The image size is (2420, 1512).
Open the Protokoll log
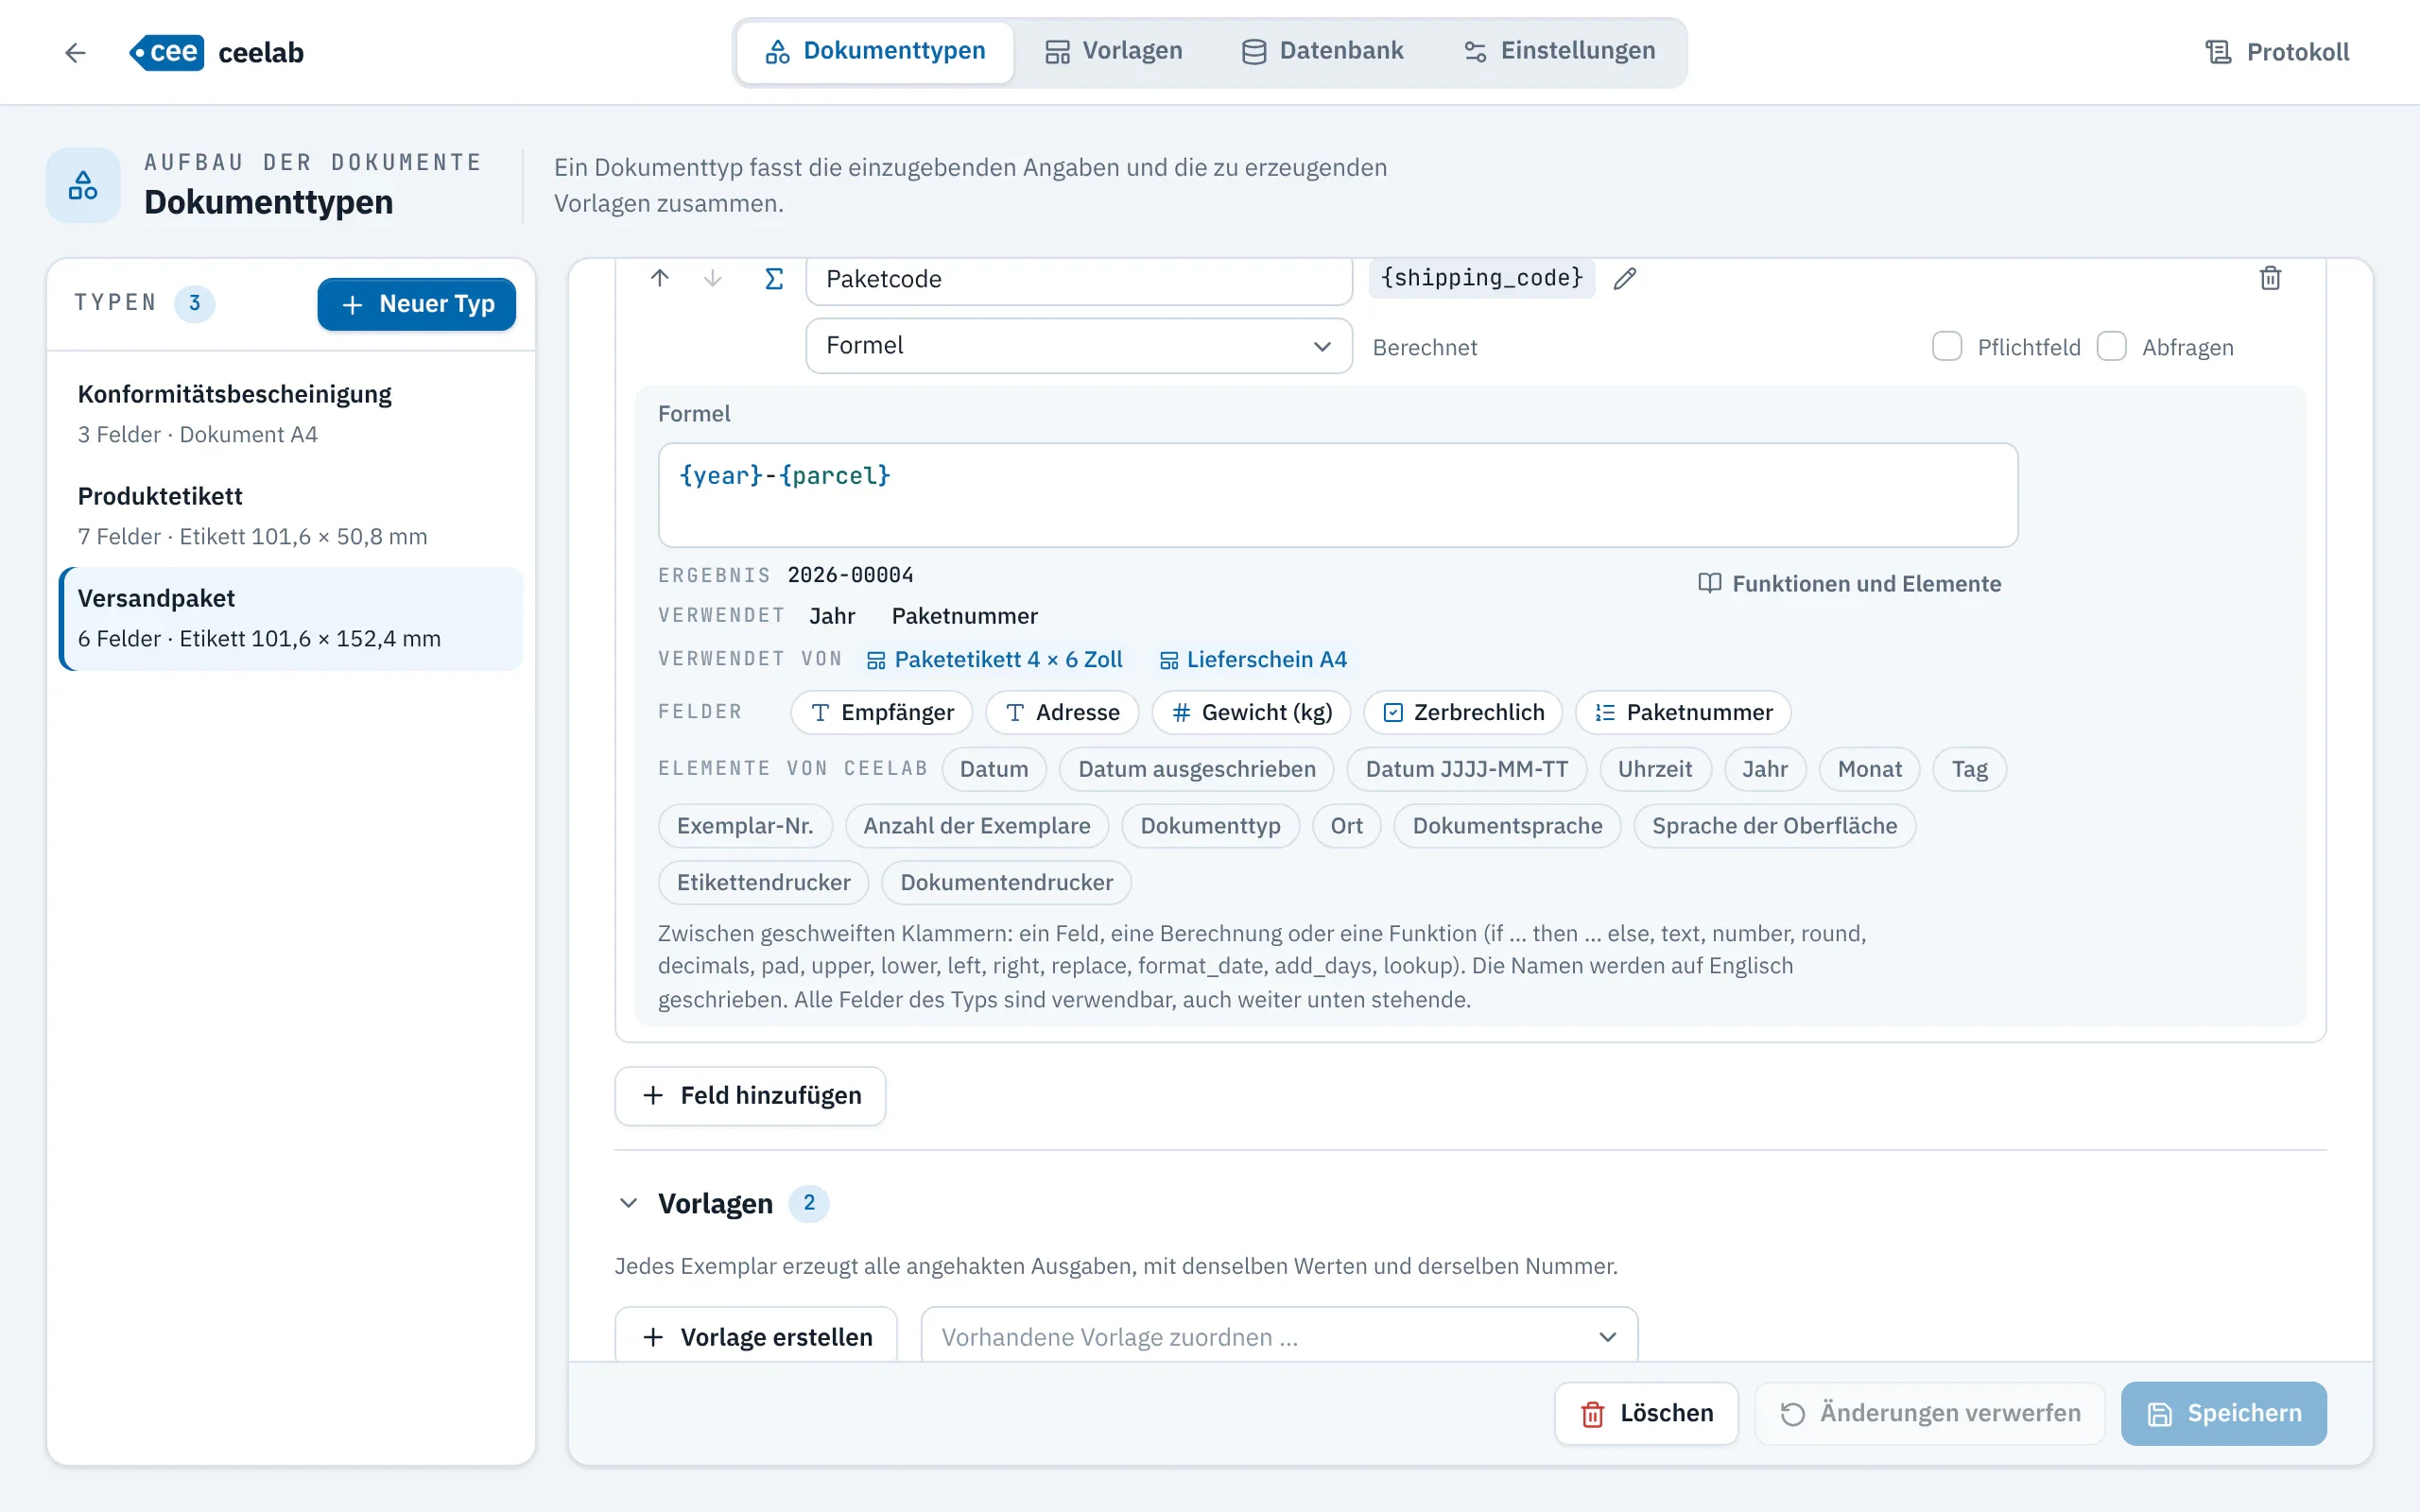coord(2277,52)
